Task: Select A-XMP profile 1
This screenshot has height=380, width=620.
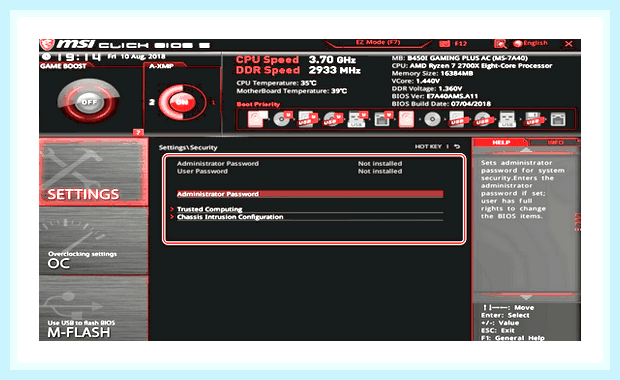Action: pos(214,102)
